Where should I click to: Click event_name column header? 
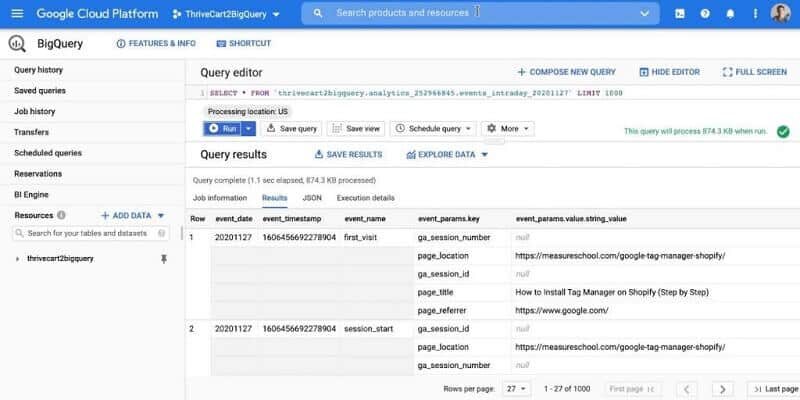[365, 219]
